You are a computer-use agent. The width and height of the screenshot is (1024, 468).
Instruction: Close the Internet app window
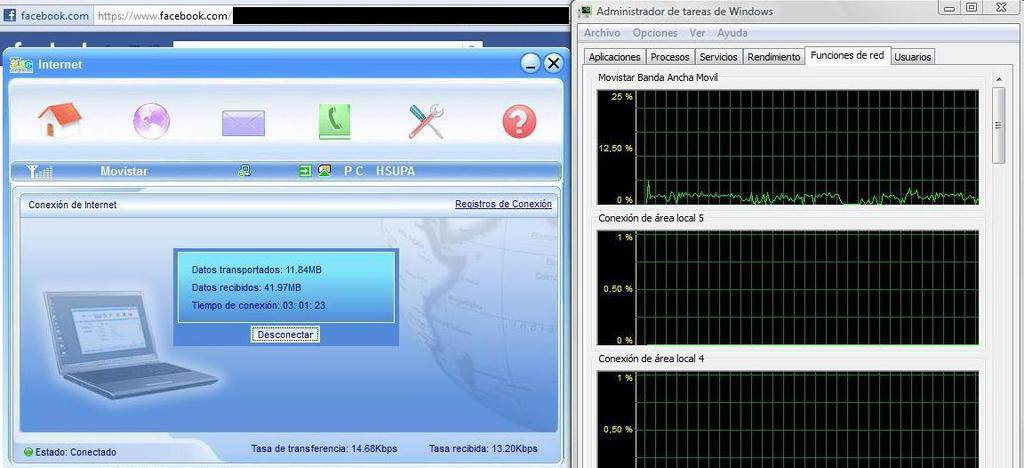(x=553, y=63)
